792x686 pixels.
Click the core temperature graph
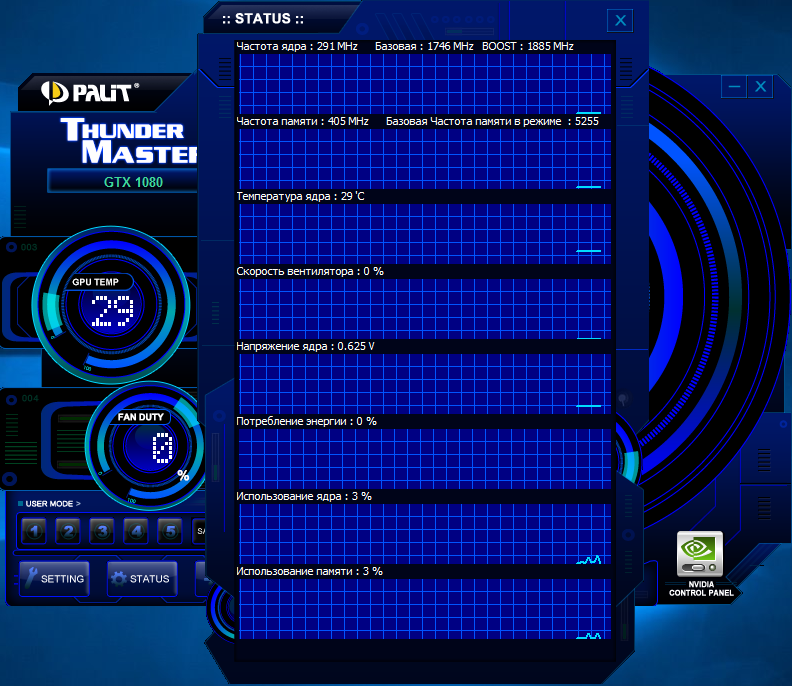click(x=425, y=234)
